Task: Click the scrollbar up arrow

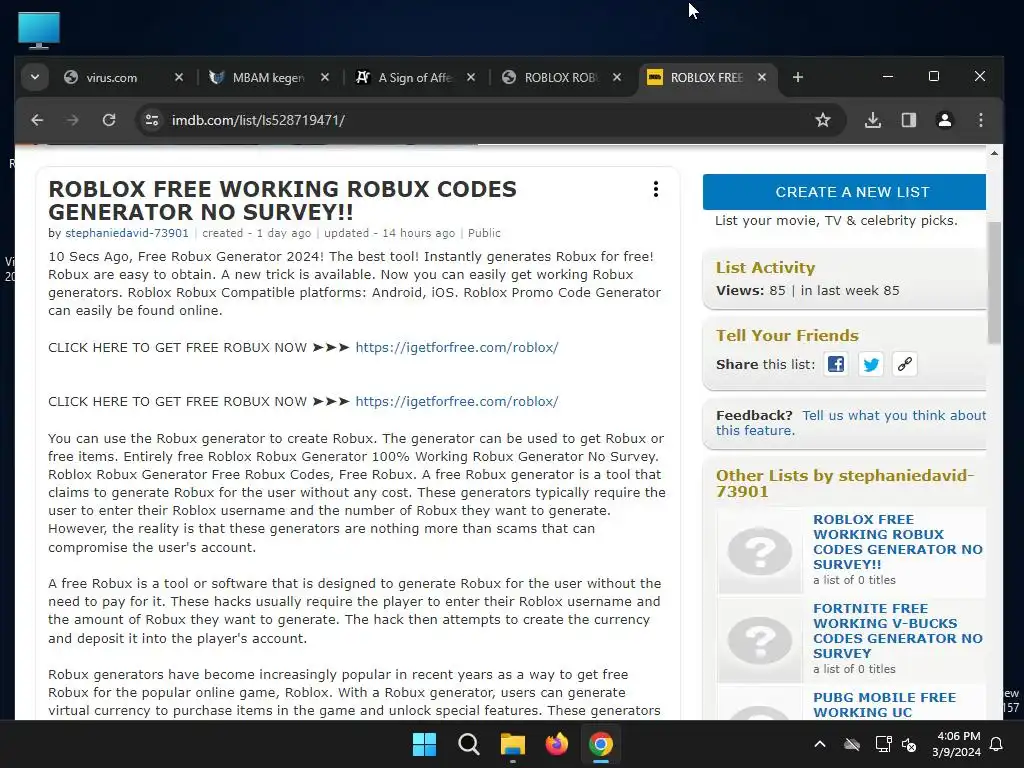Action: pyautogui.click(x=994, y=153)
